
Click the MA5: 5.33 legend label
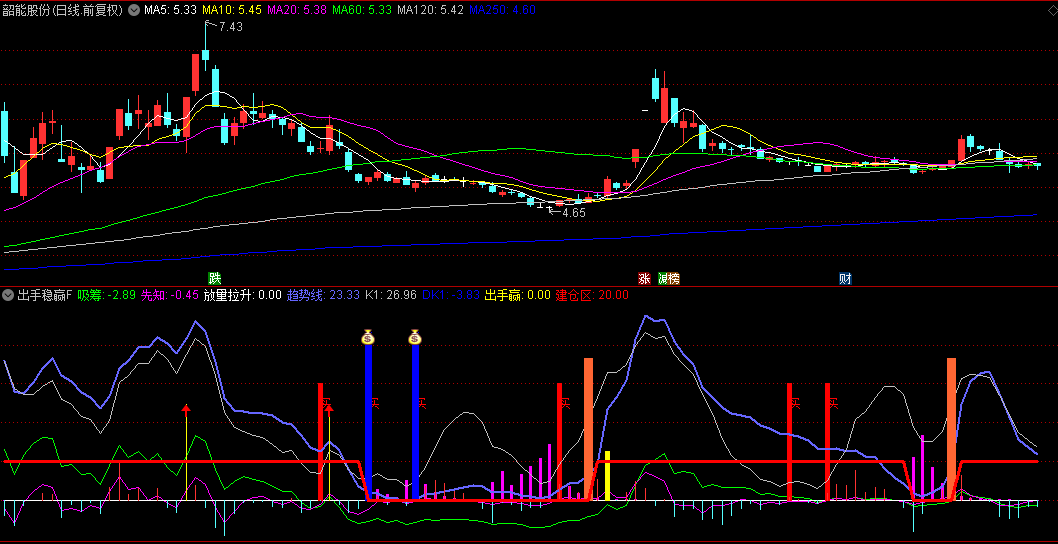171,10
